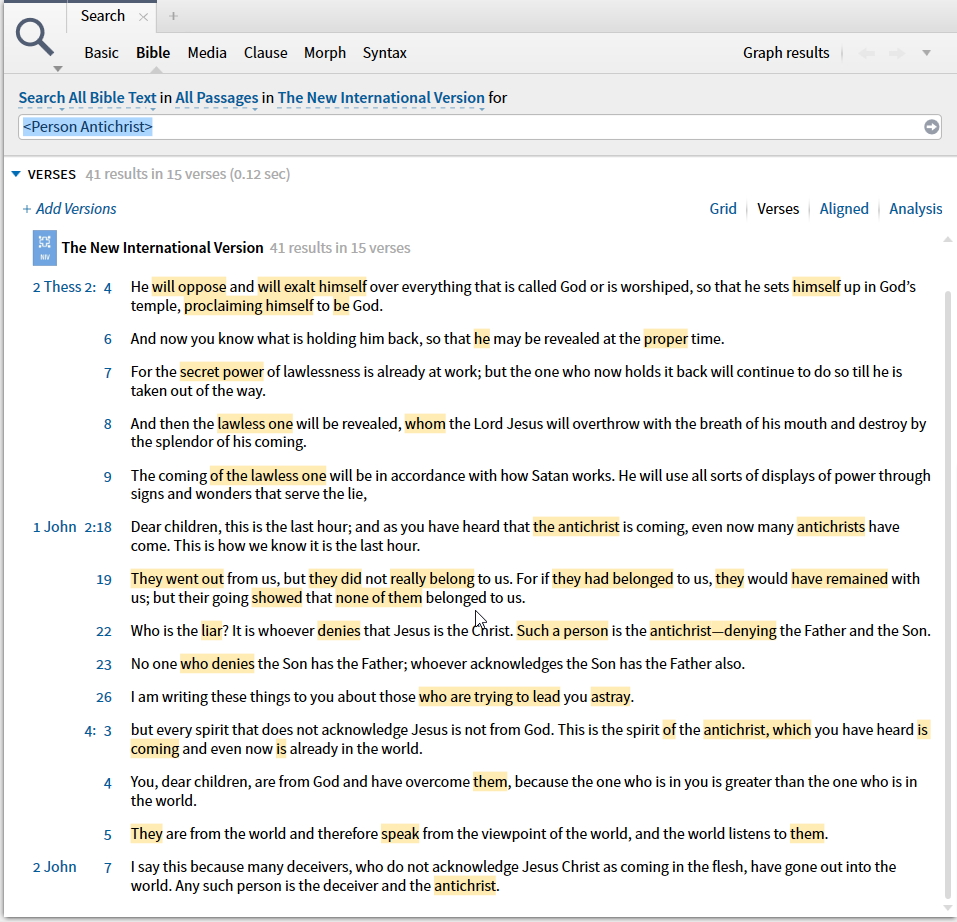Open 1 John 2:18 reference link
The width and height of the screenshot is (957, 922).
[x=72, y=527]
